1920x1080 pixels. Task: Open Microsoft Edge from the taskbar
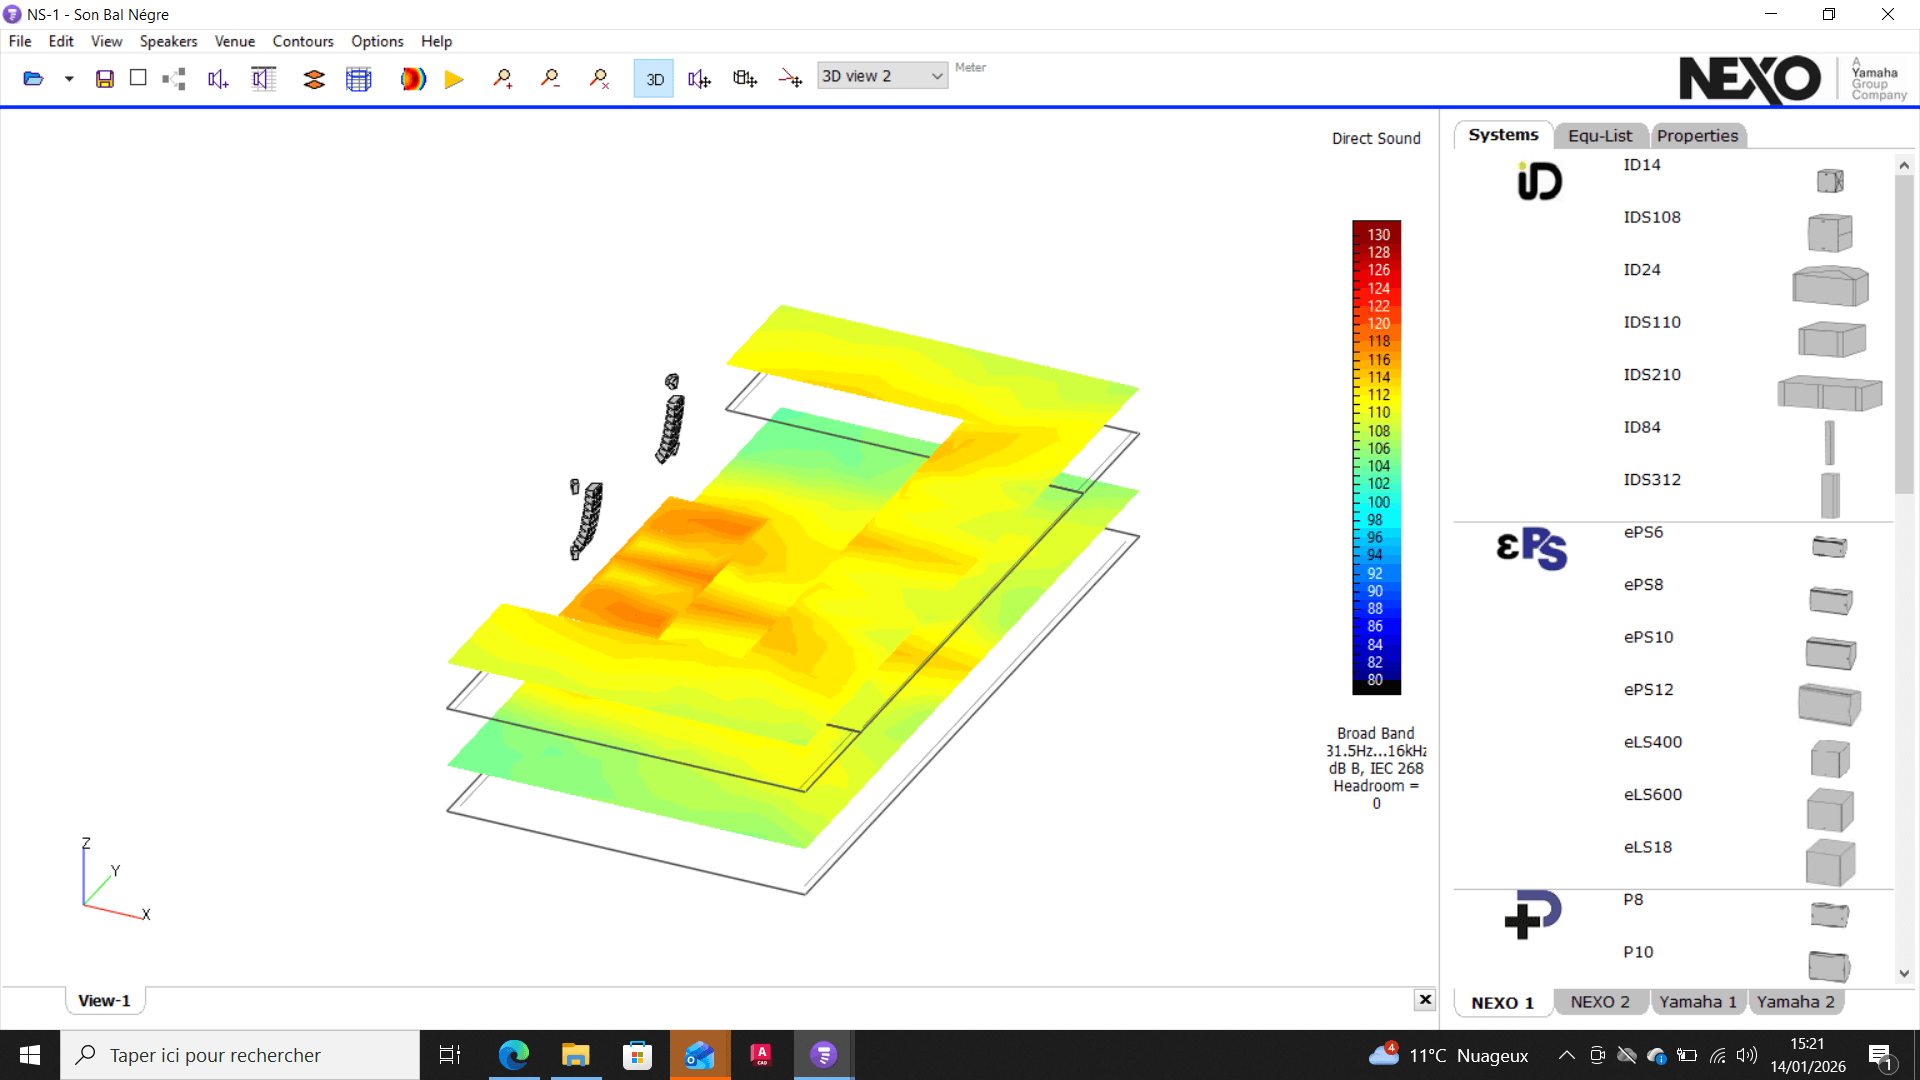coord(514,1055)
